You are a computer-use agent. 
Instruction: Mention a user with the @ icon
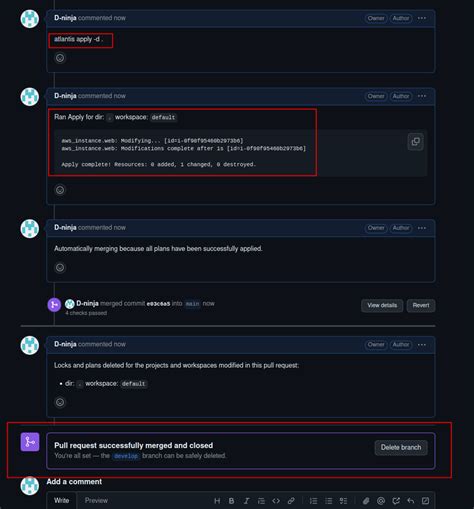(381, 501)
